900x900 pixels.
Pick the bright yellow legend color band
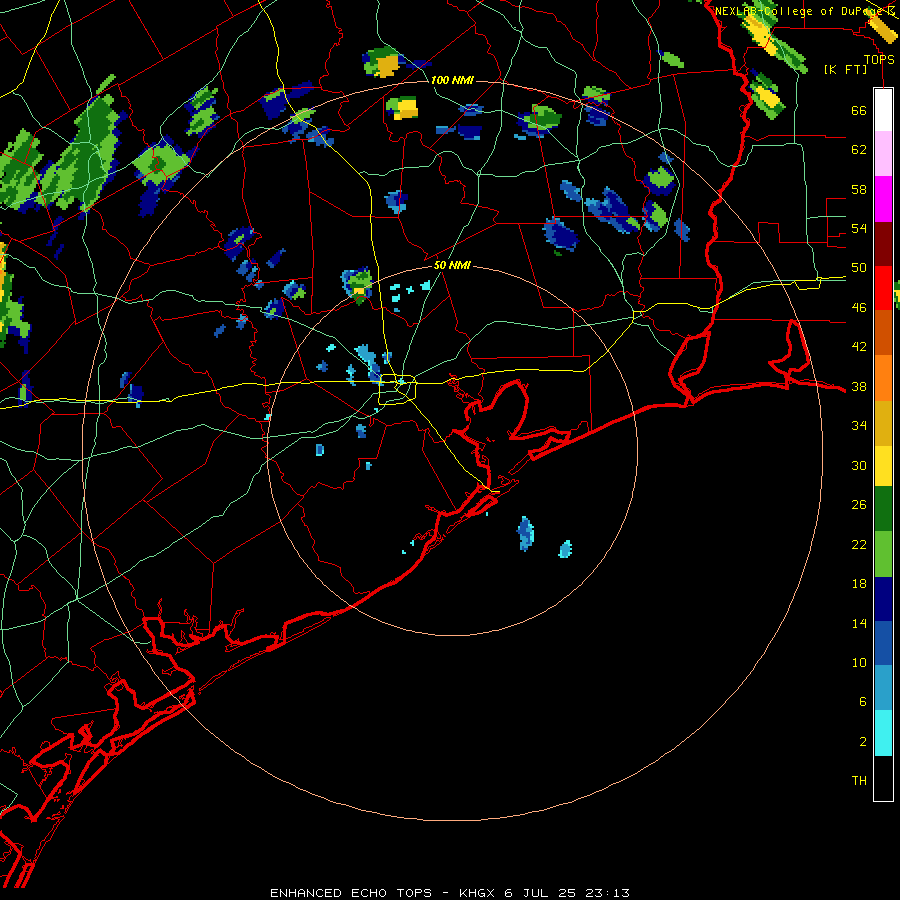[x=883, y=466]
